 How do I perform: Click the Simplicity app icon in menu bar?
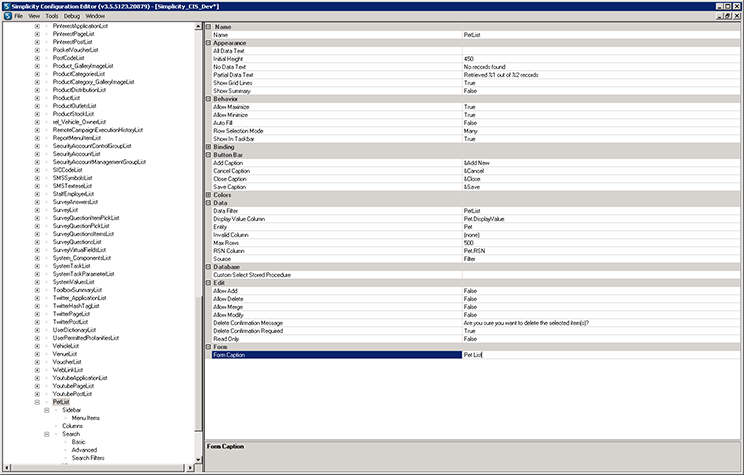coord(8,16)
